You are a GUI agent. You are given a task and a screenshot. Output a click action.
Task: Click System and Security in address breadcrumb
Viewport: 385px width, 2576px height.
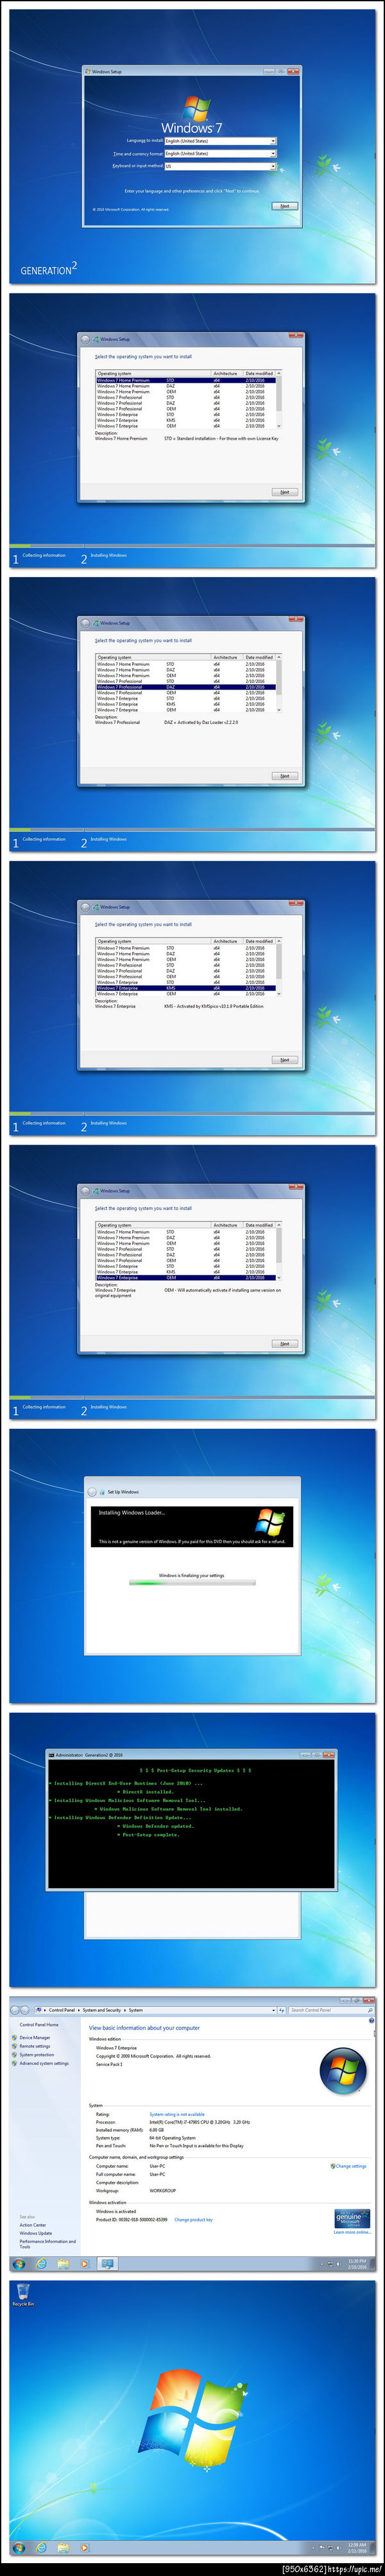pyautogui.click(x=101, y=2010)
